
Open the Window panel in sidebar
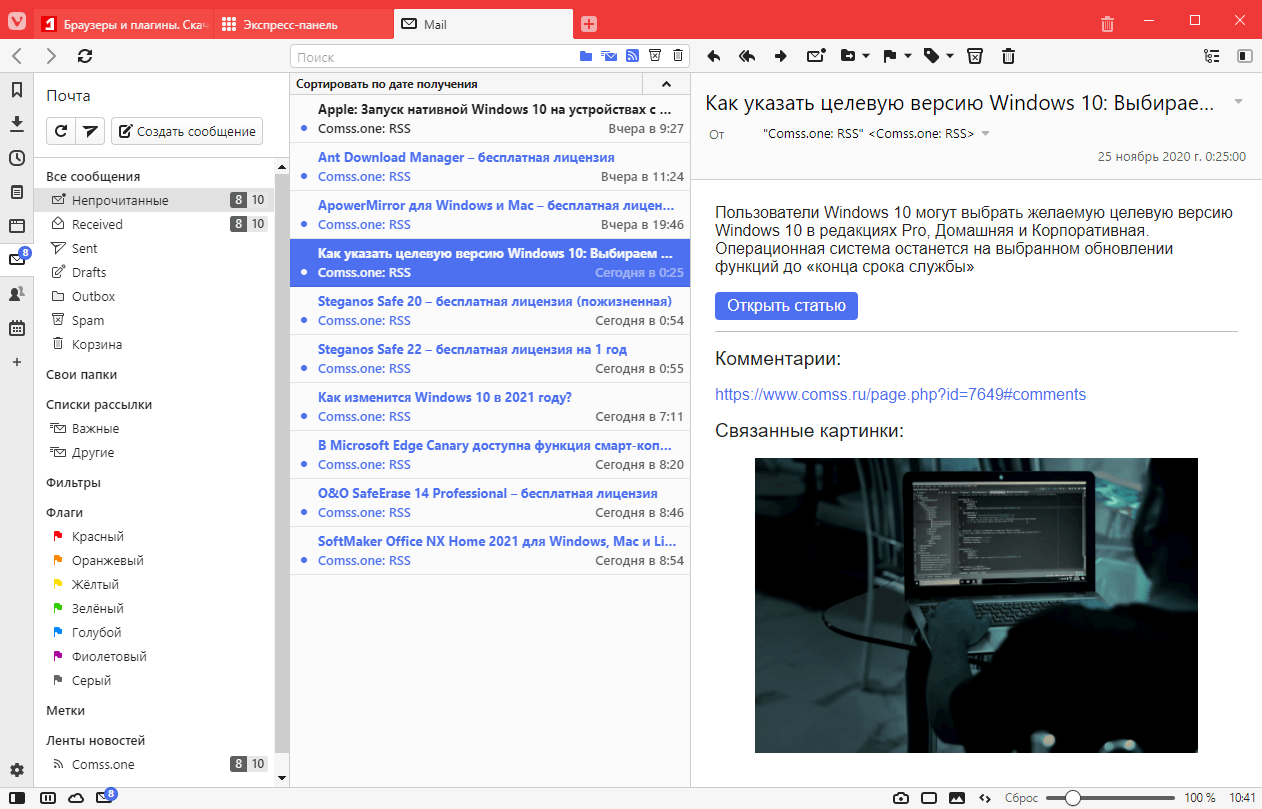pyautogui.click(x=17, y=226)
